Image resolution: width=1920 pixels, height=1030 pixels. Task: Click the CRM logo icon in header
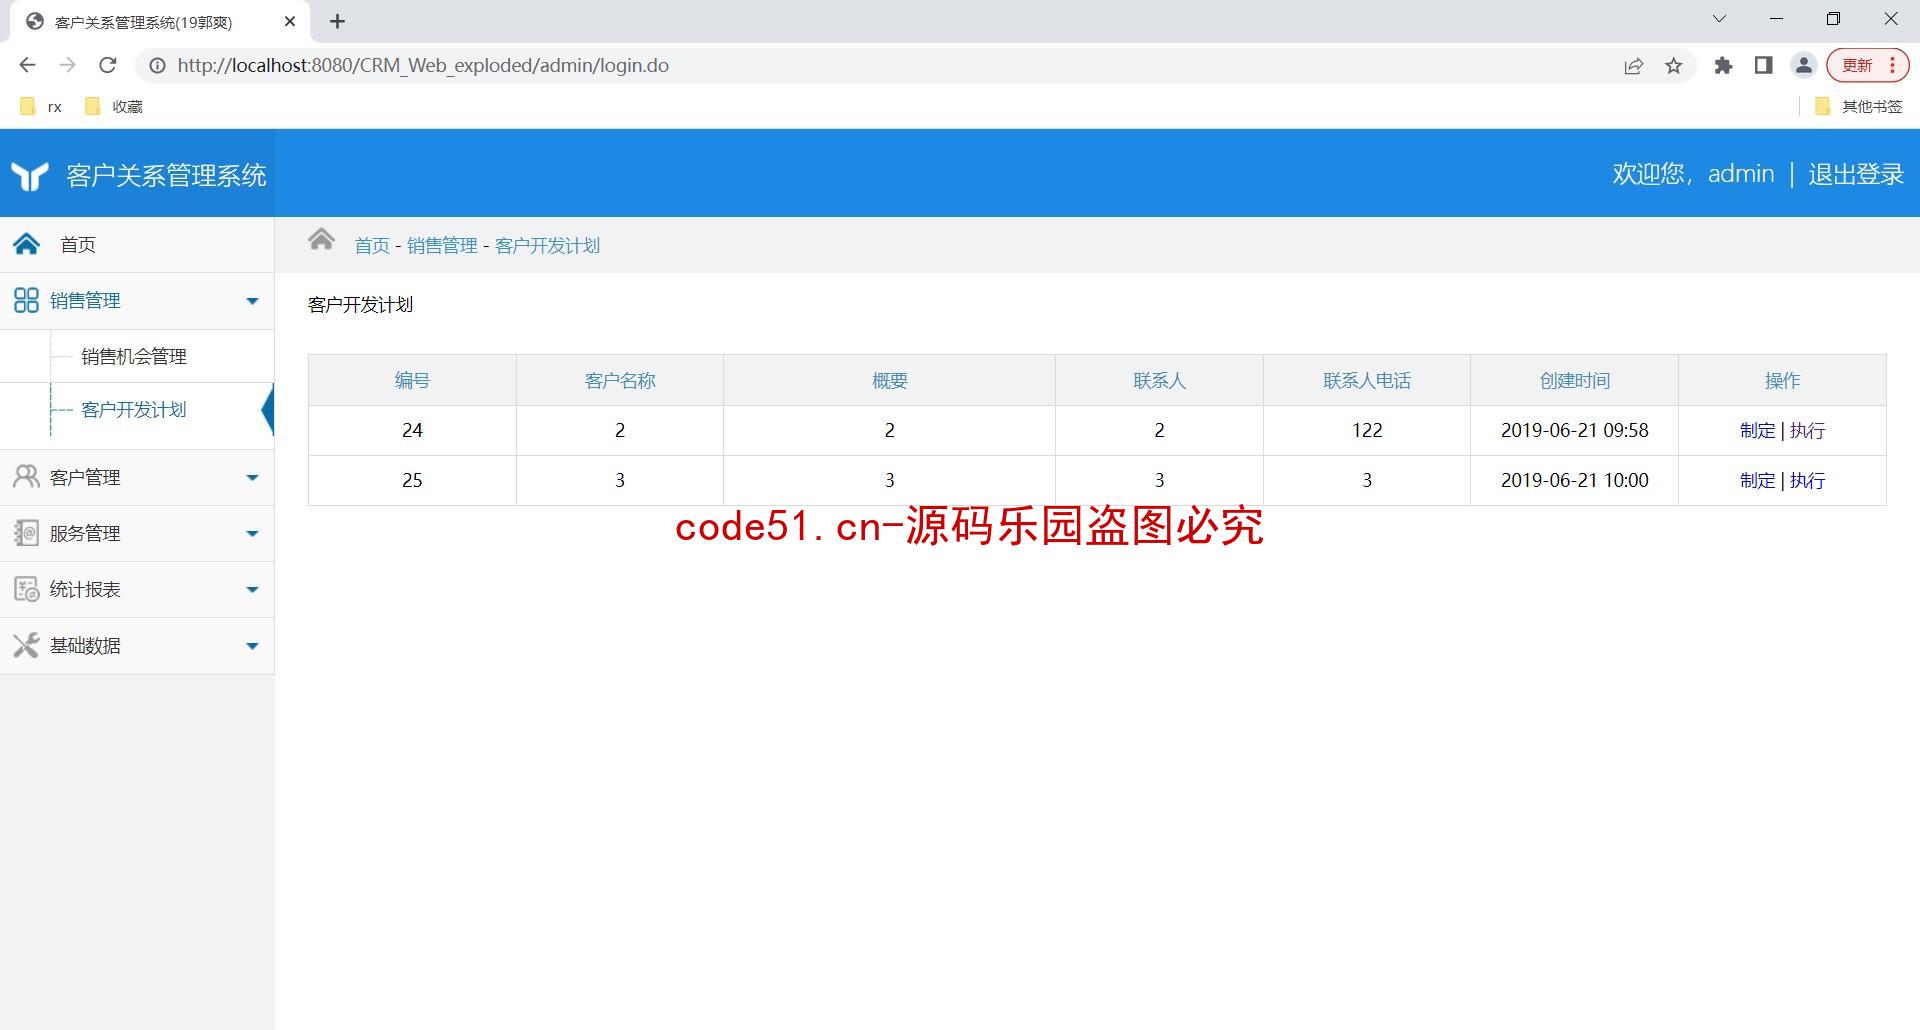point(30,176)
